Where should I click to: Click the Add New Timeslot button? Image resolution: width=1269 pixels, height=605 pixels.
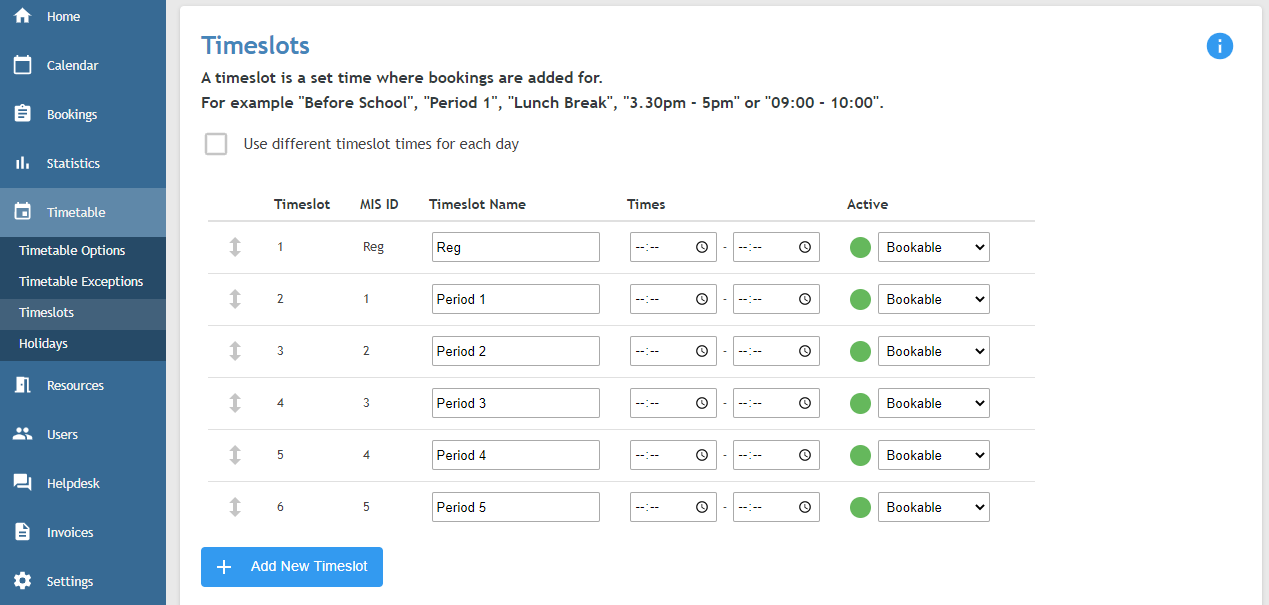292,567
